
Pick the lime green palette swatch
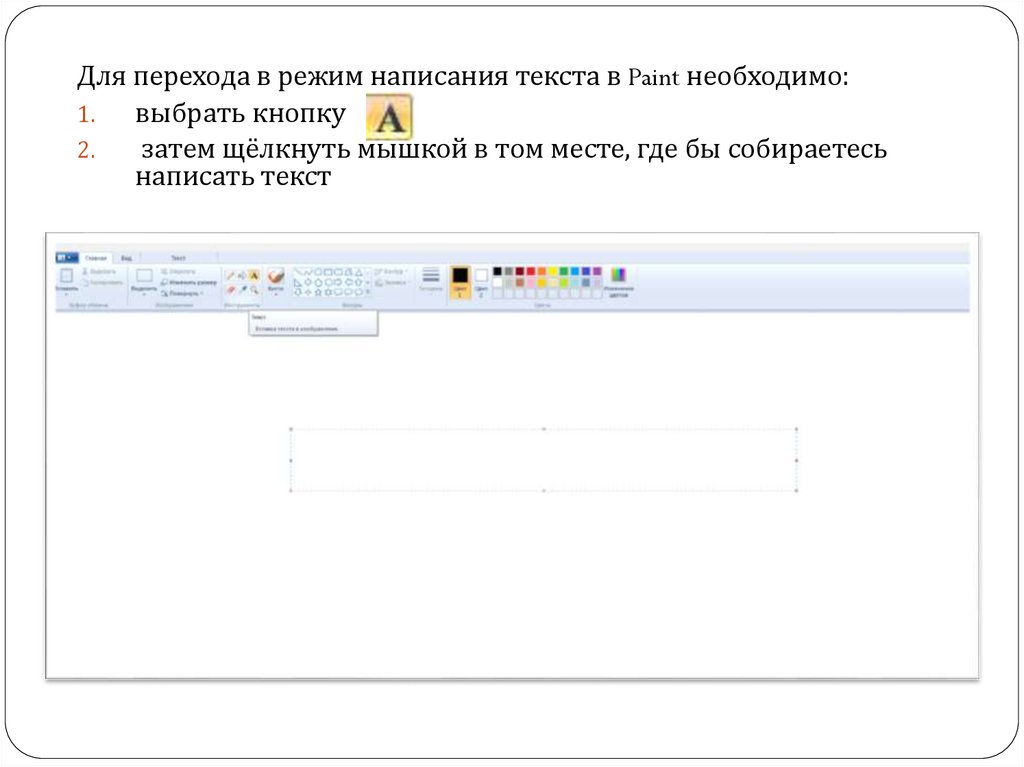click(x=564, y=282)
